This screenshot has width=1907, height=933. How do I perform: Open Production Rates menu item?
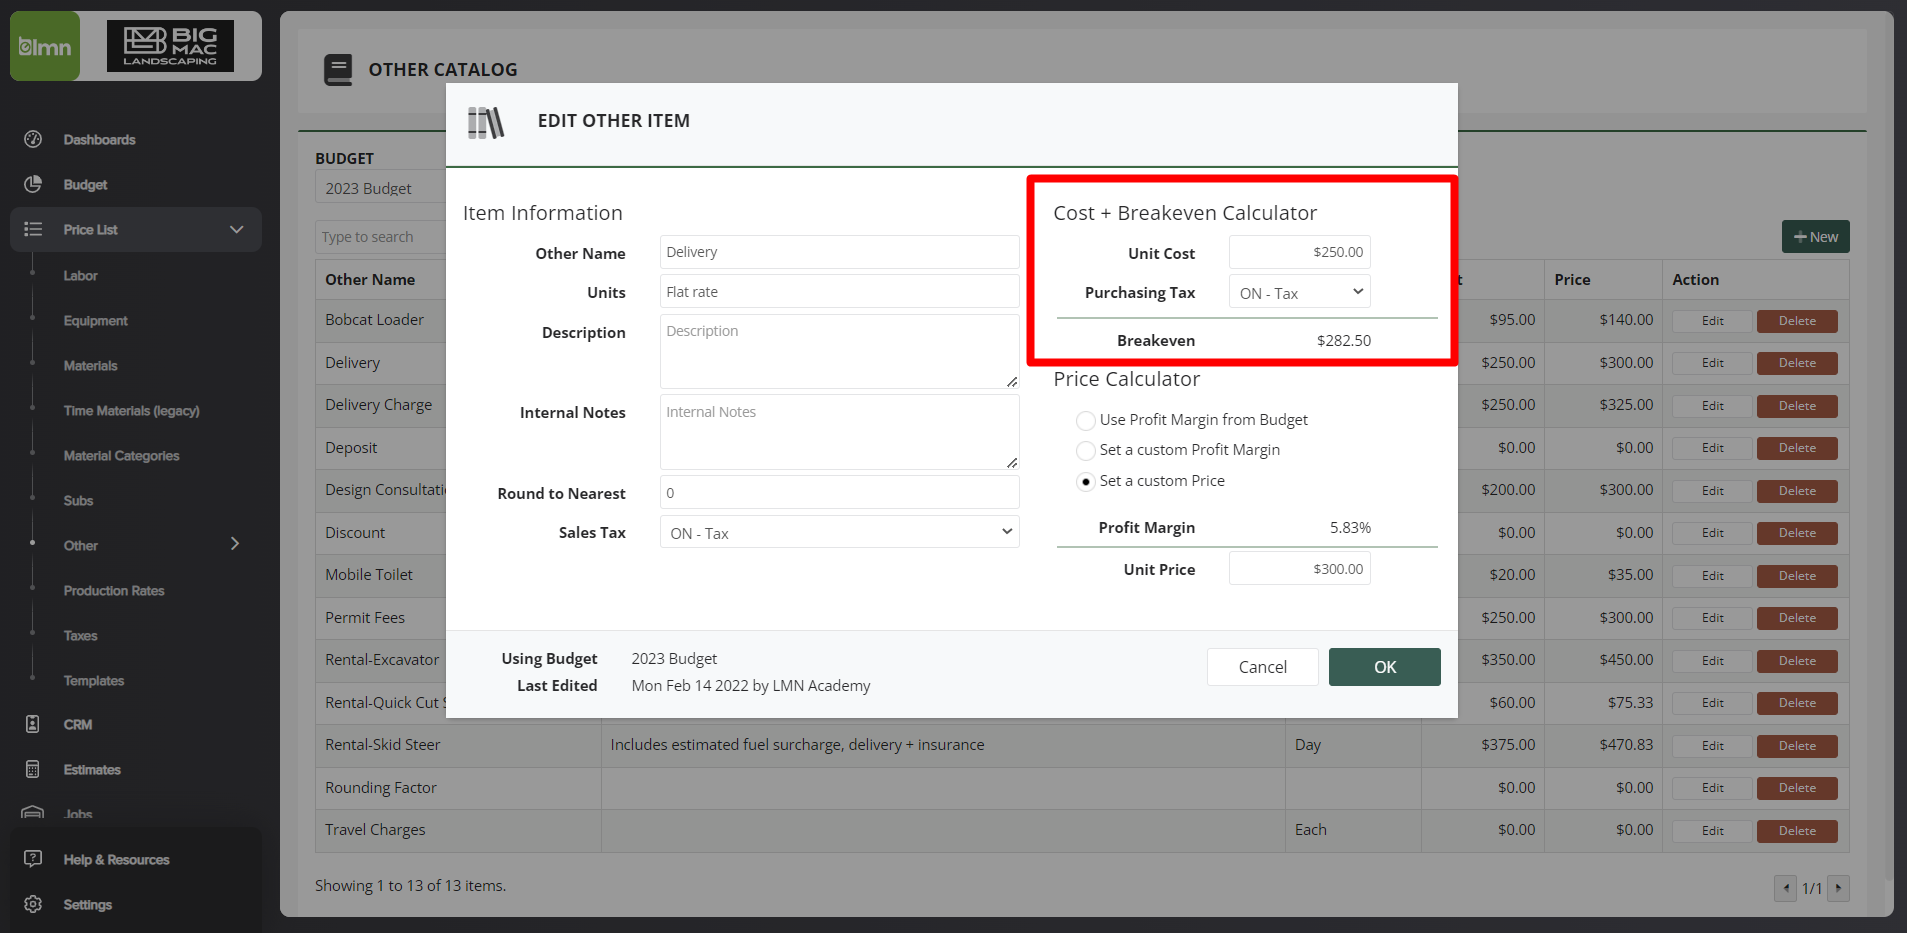click(114, 591)
